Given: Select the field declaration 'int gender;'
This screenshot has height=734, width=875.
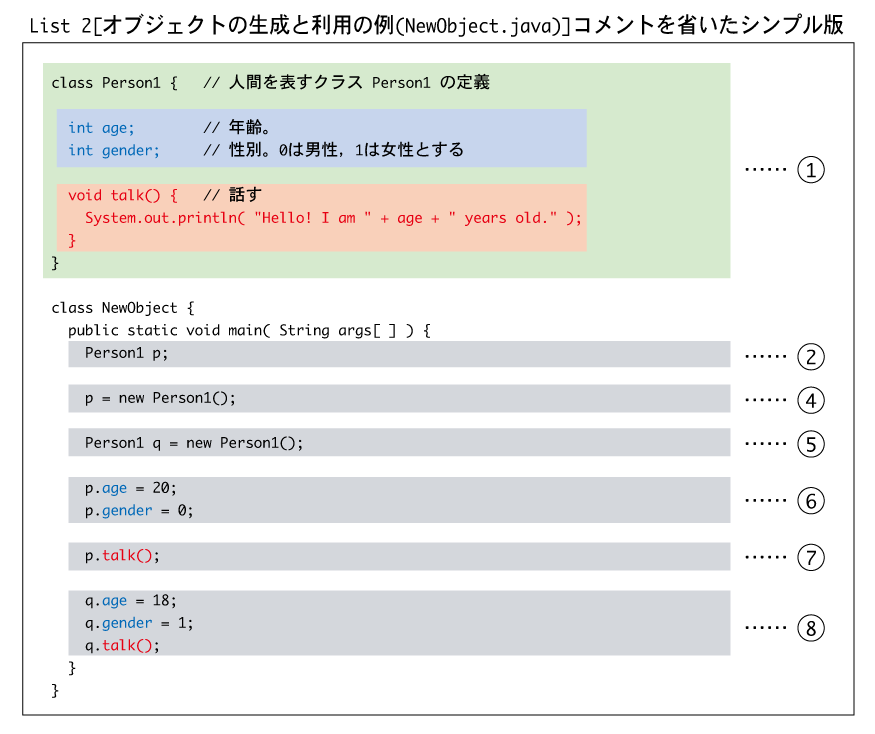Looking at the screenshot, I should click(x=114, y=151).
